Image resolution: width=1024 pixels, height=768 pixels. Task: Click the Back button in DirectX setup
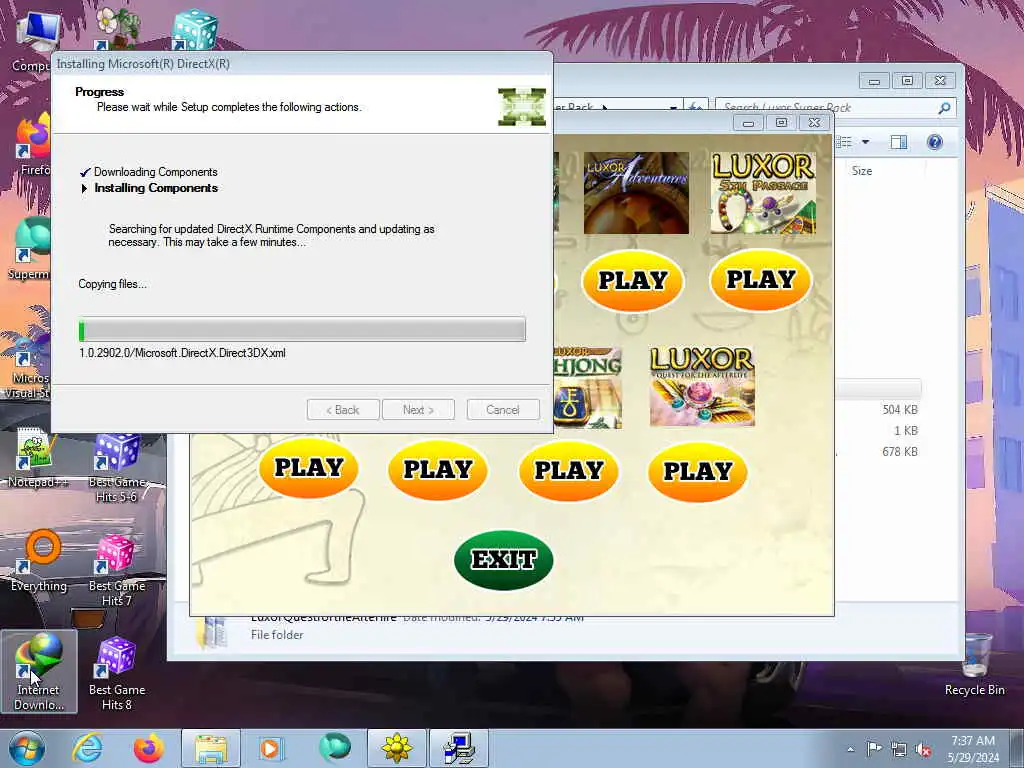(343, 409)
